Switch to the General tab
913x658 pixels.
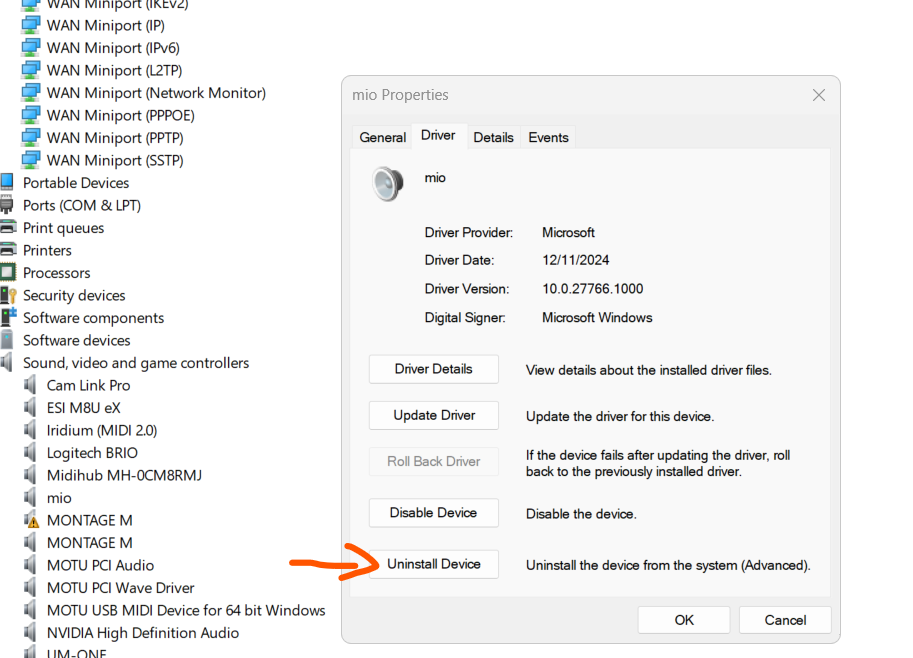coord(383,138)
